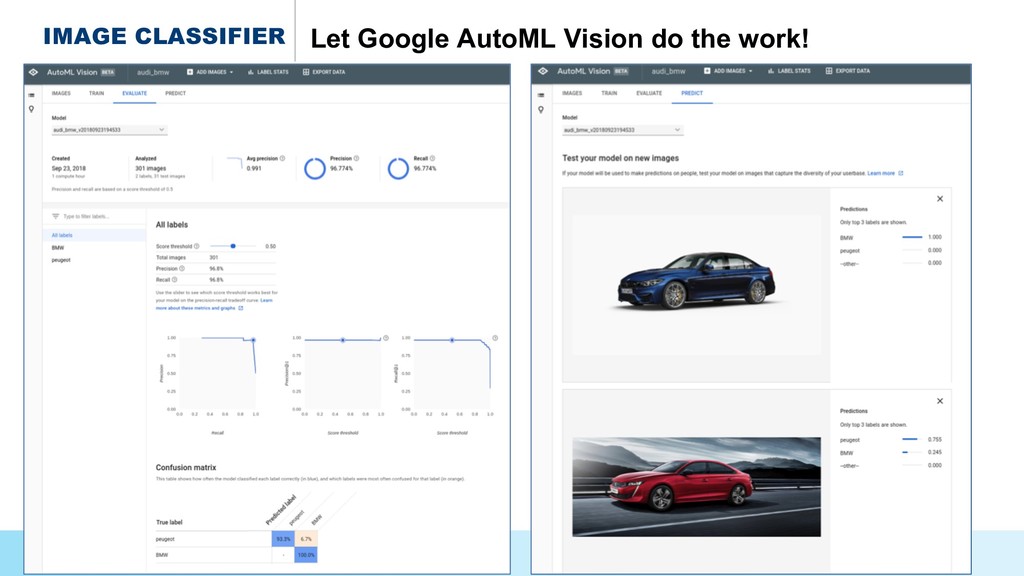Click help icon on precision vs threshold chart

coord(386,338)
